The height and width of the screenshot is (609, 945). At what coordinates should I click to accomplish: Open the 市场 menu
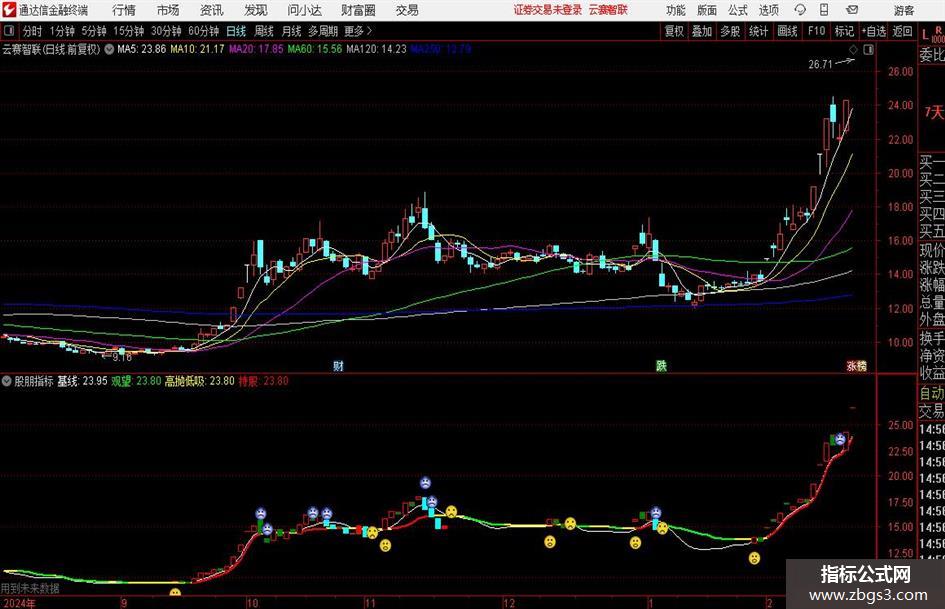[x=168, y=10]
